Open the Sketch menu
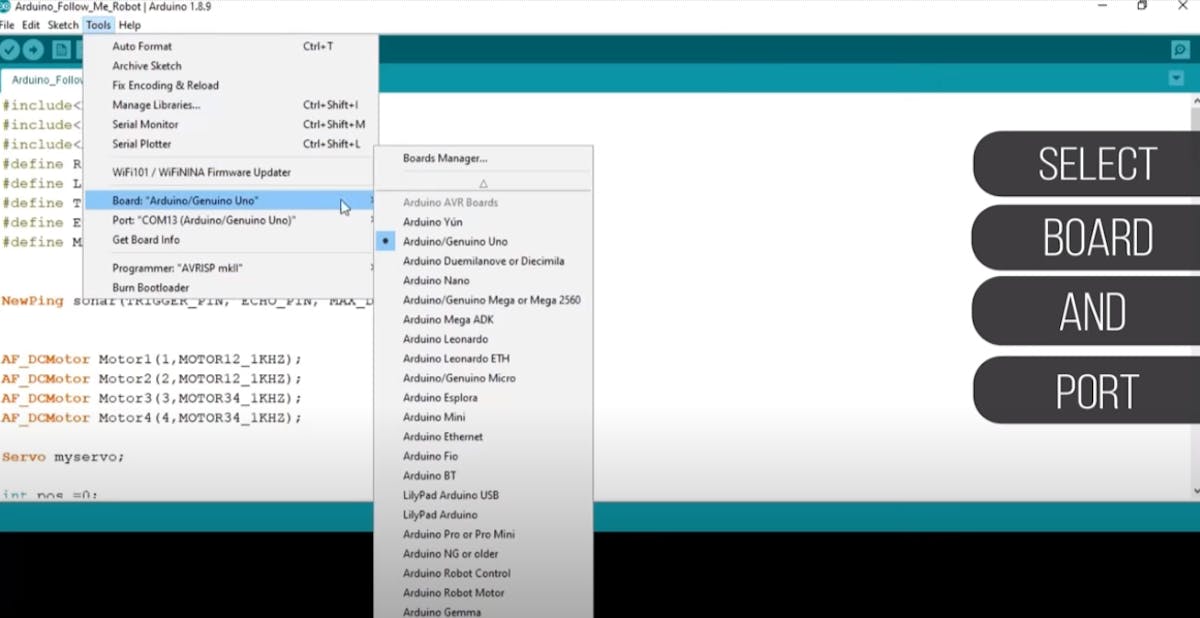This screenshot has width=1200, height=618. 63,25
